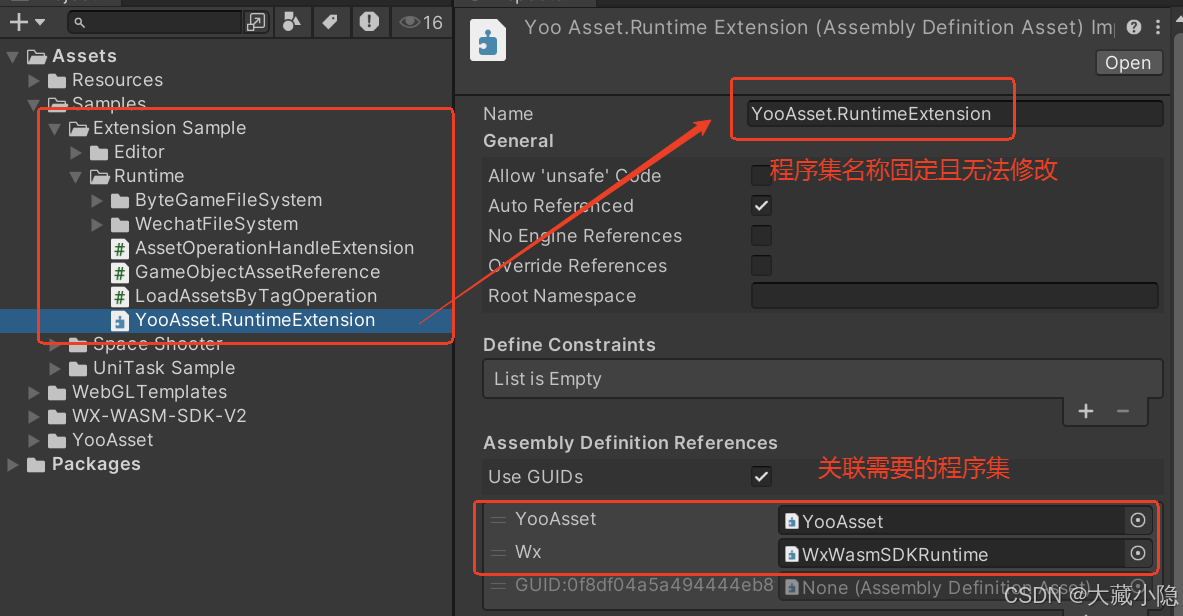The image size is (1183, 616).
Task: Open object picker for WxWasmSDKRuntime reference
Action: (1138, 553)
